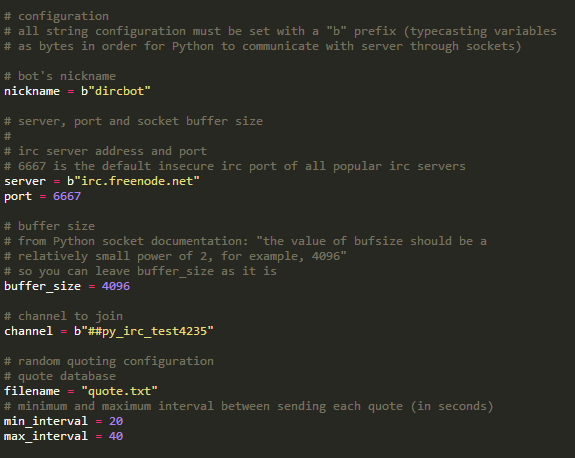575x458 pixels.
Task: Select the port number 6667
Action: click(x=67, y=196)
